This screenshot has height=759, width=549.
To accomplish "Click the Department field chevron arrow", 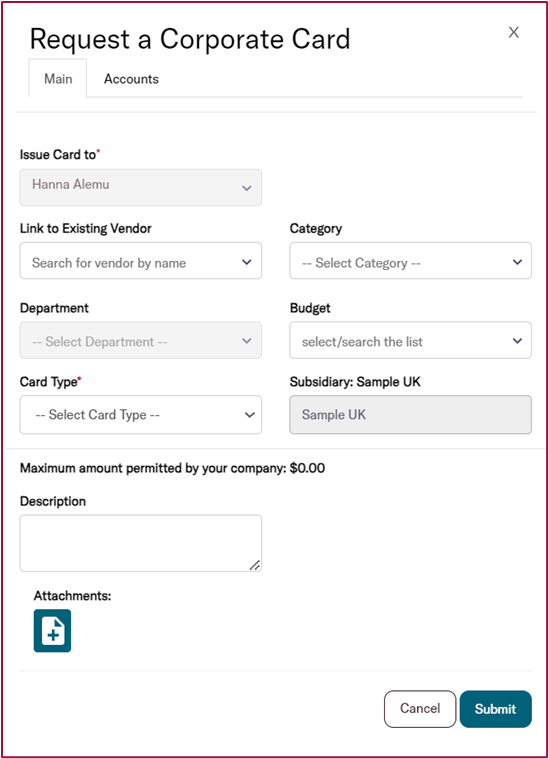I will (247, 341).
